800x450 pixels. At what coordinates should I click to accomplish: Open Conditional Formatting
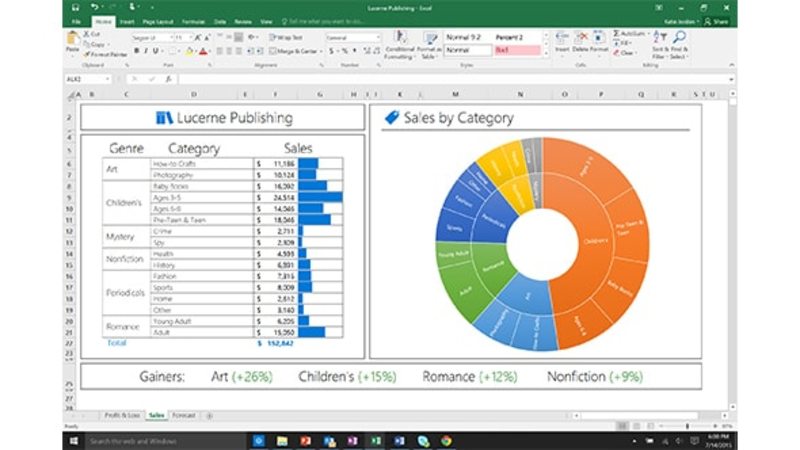pyautogui.click(x=399, y=45)
